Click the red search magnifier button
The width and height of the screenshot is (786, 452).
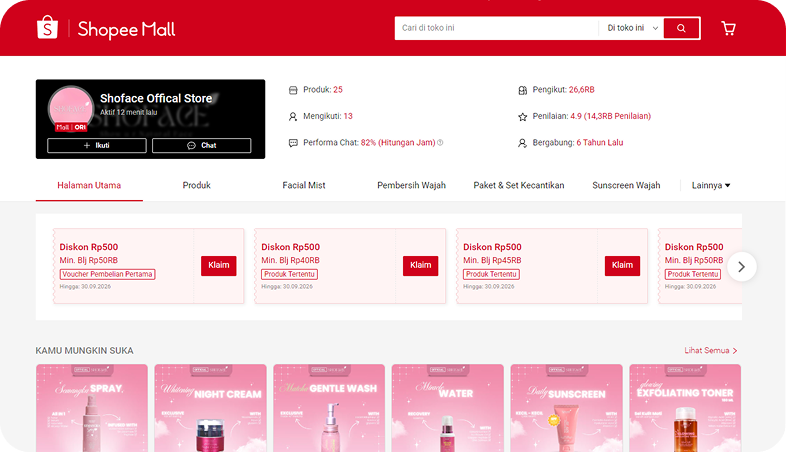click(x=681, y=28)
